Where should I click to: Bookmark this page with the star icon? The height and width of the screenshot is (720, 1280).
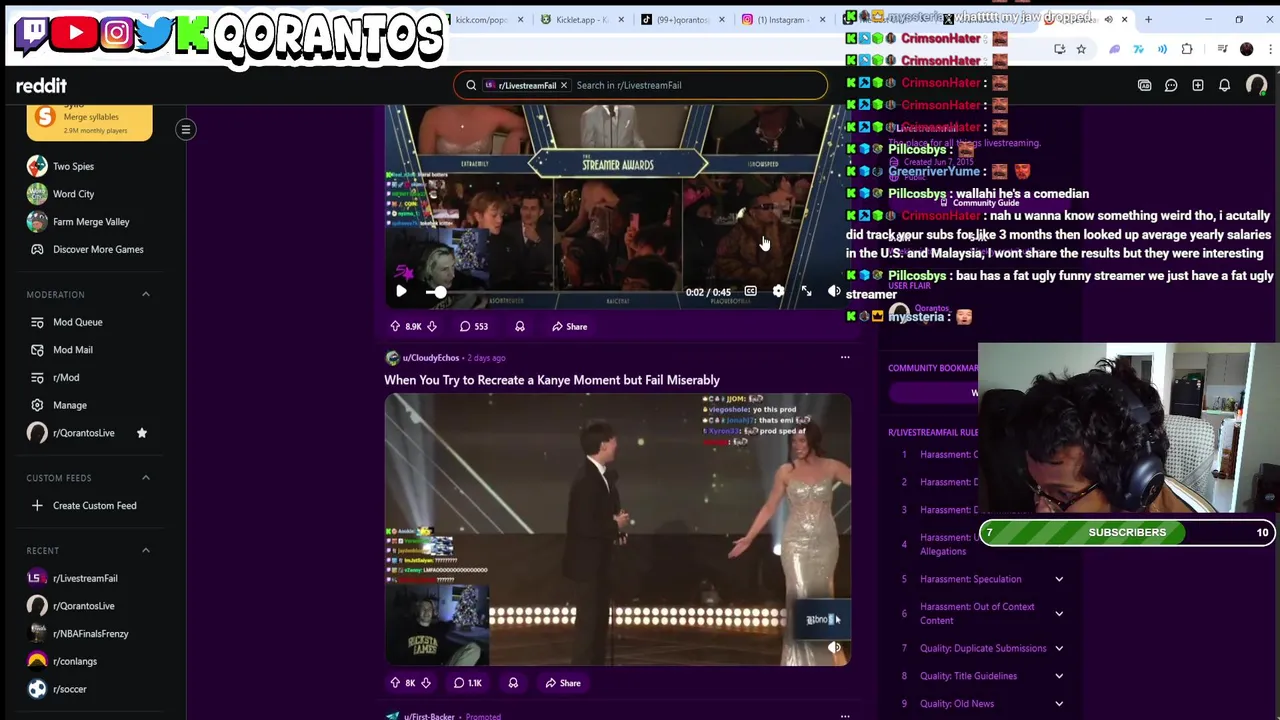(x=1081, y=49)
